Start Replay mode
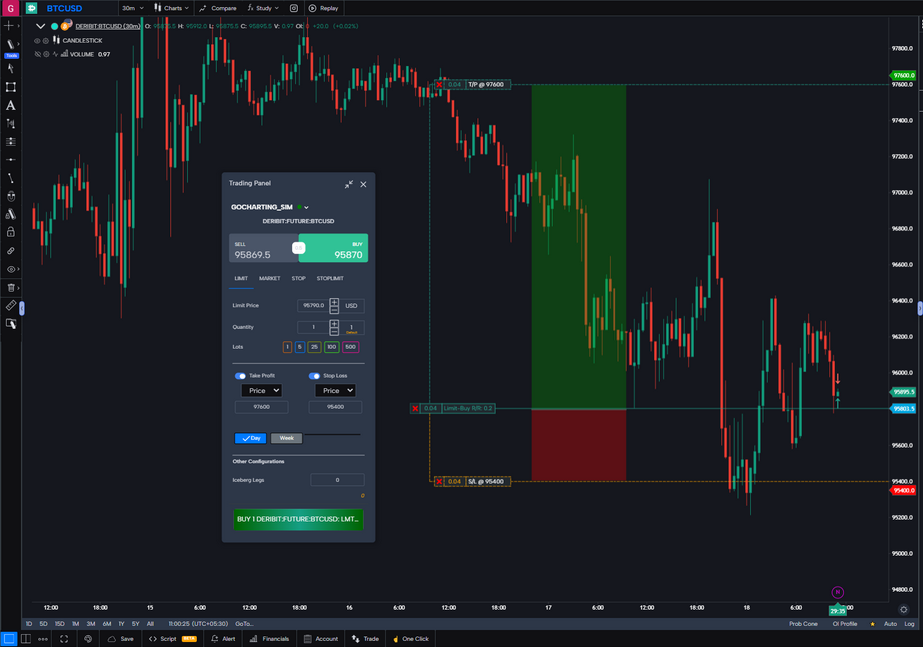This screenshot has height=648, width=924. [x=323, y=8]
